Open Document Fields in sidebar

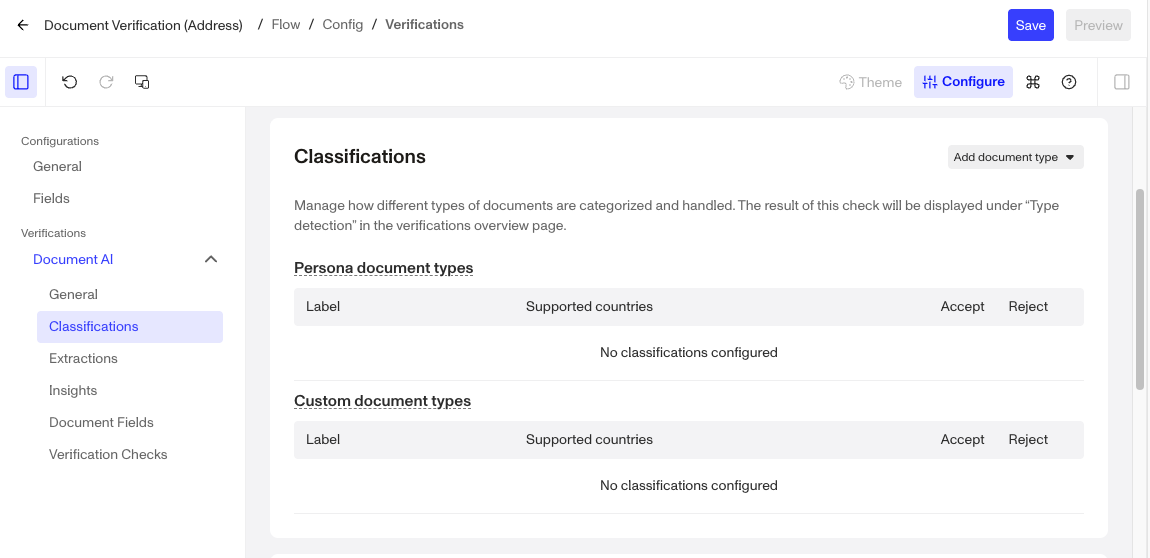point(101,423)
